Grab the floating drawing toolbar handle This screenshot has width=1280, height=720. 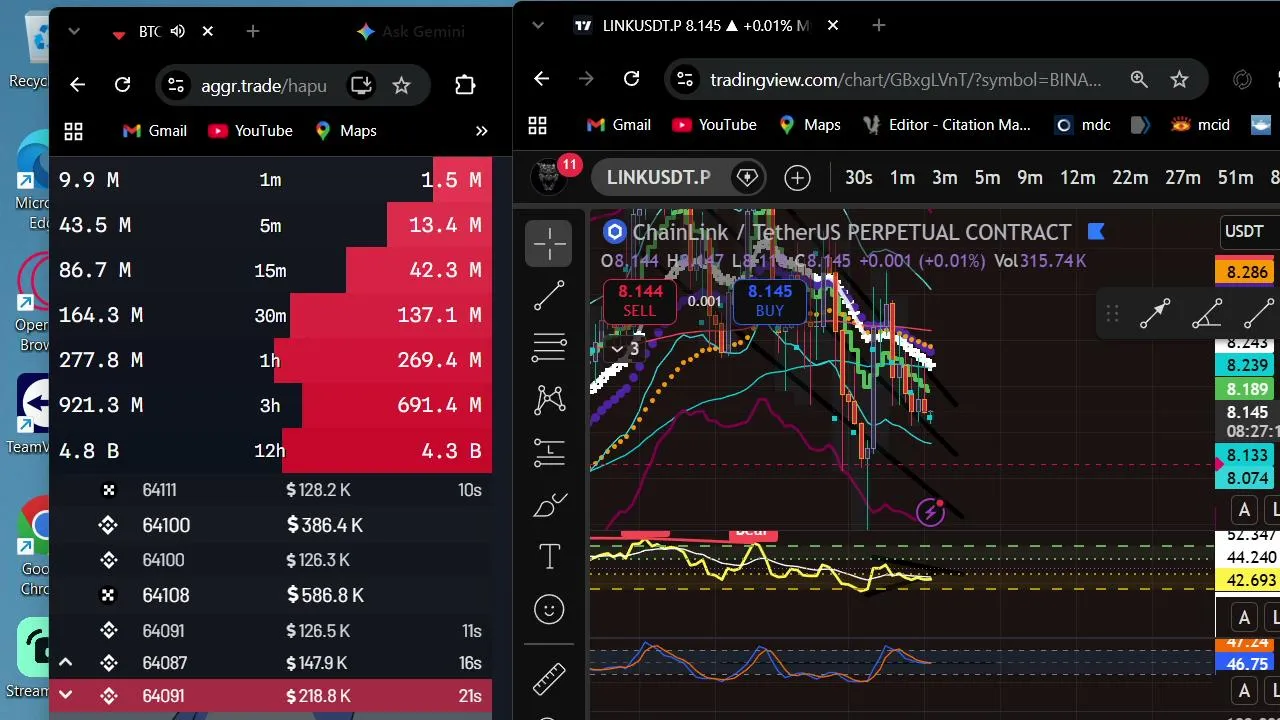coord(1112,314)
